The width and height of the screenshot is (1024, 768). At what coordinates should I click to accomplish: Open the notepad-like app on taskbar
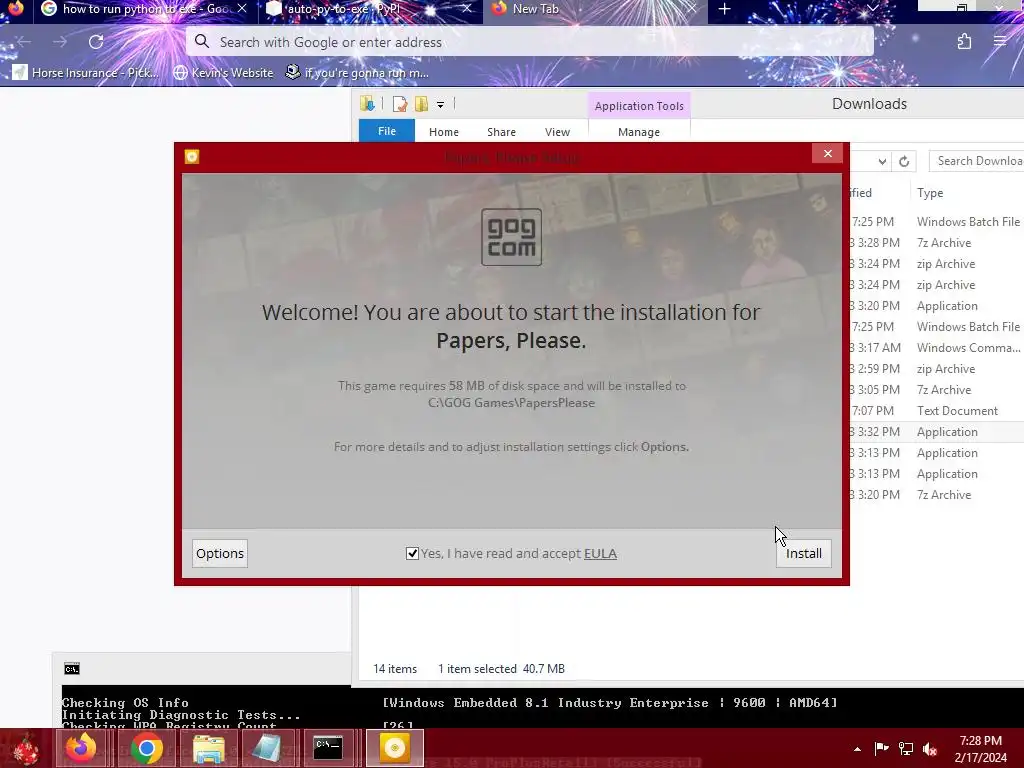point(266,748)
